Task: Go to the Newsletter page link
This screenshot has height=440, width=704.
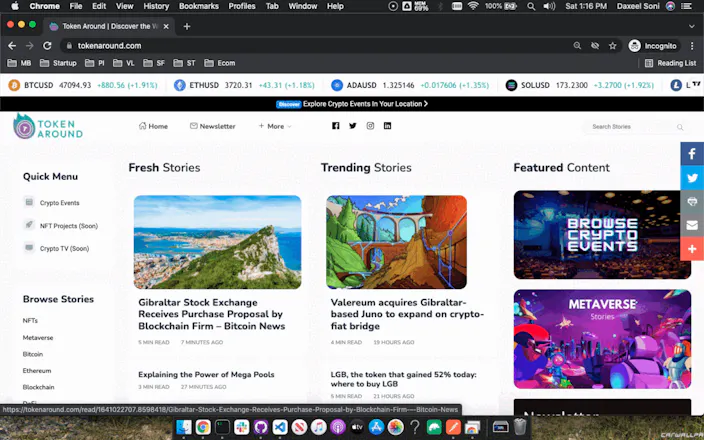Action: pos(212,126)
